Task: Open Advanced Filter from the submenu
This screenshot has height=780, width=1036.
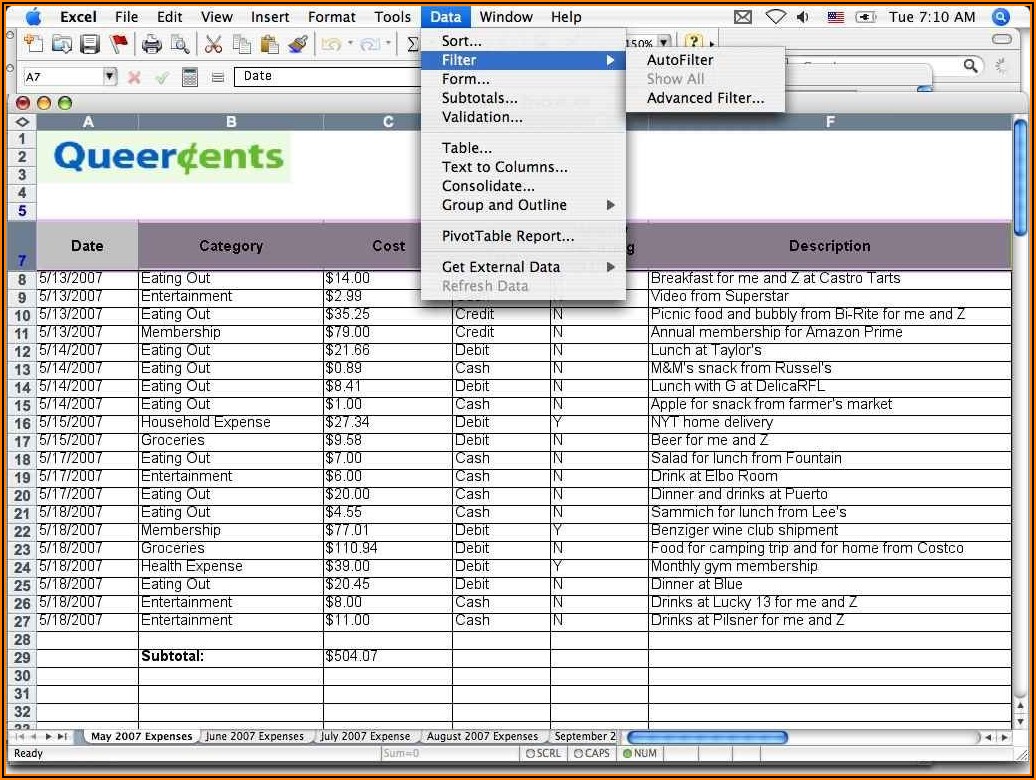Action: [x=705, y=98]
